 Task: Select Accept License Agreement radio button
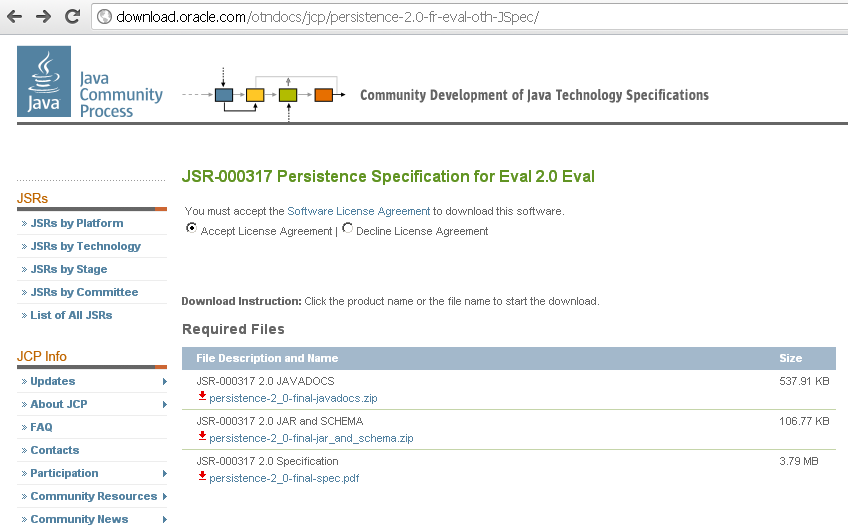point(191,229)
